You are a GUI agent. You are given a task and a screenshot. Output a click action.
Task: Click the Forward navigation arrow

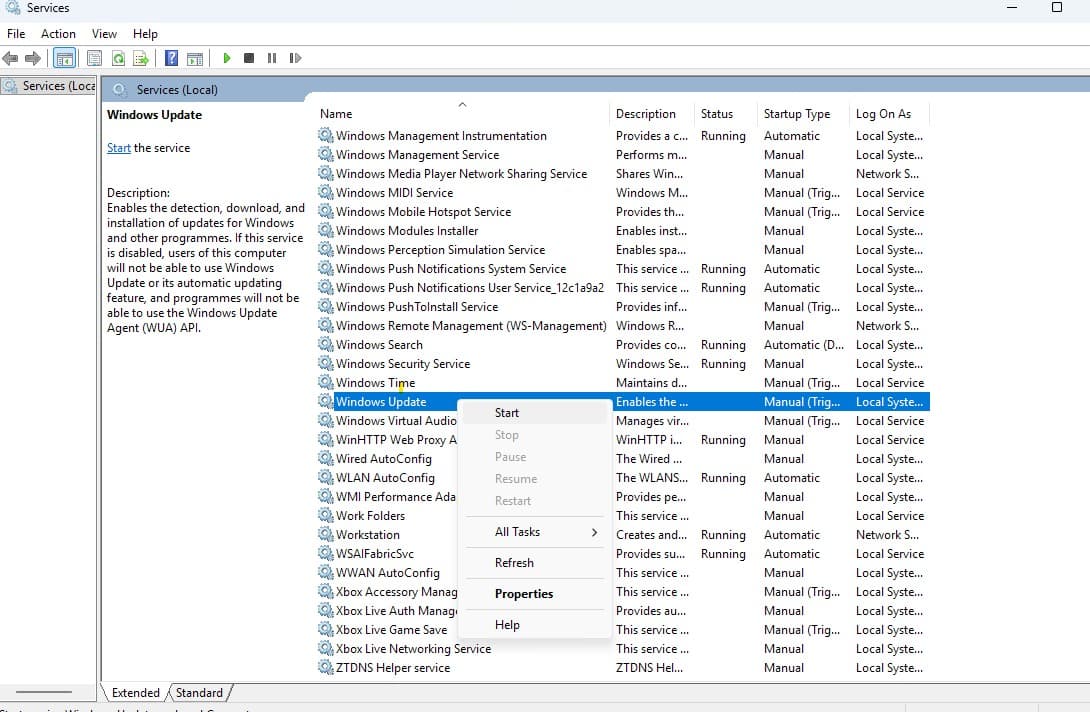click(33, 57)
